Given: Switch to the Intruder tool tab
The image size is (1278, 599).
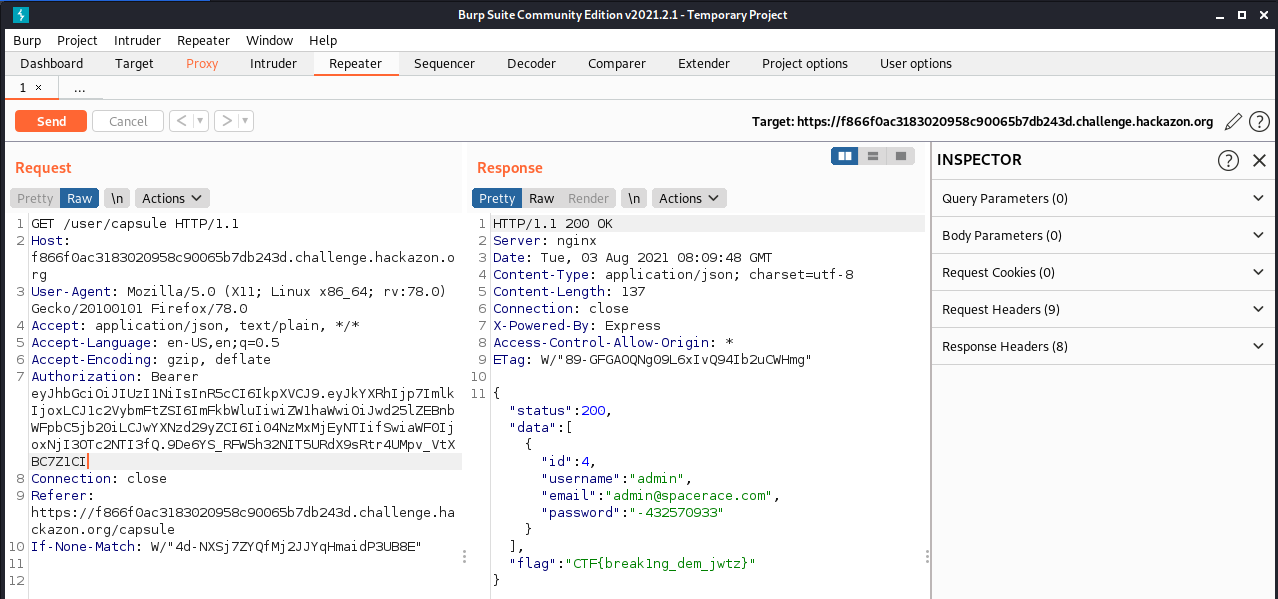Looking at the screenshot, I should click(273, 63).
